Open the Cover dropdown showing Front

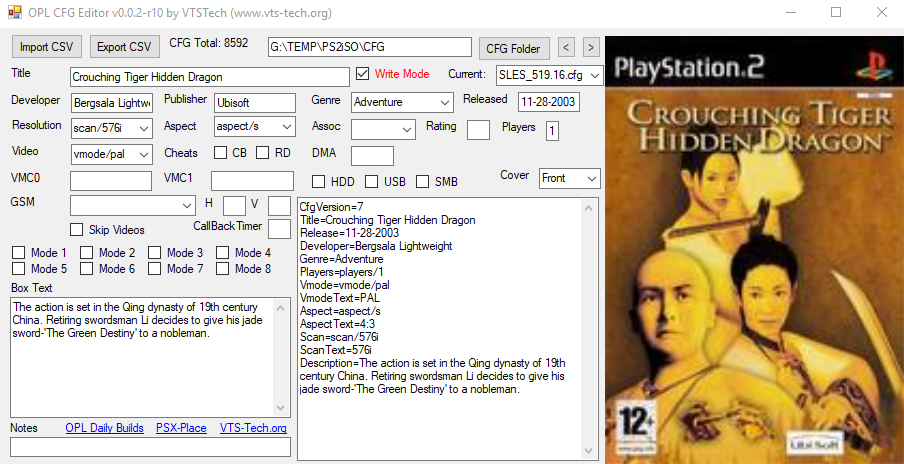click(x=570, y=179)
